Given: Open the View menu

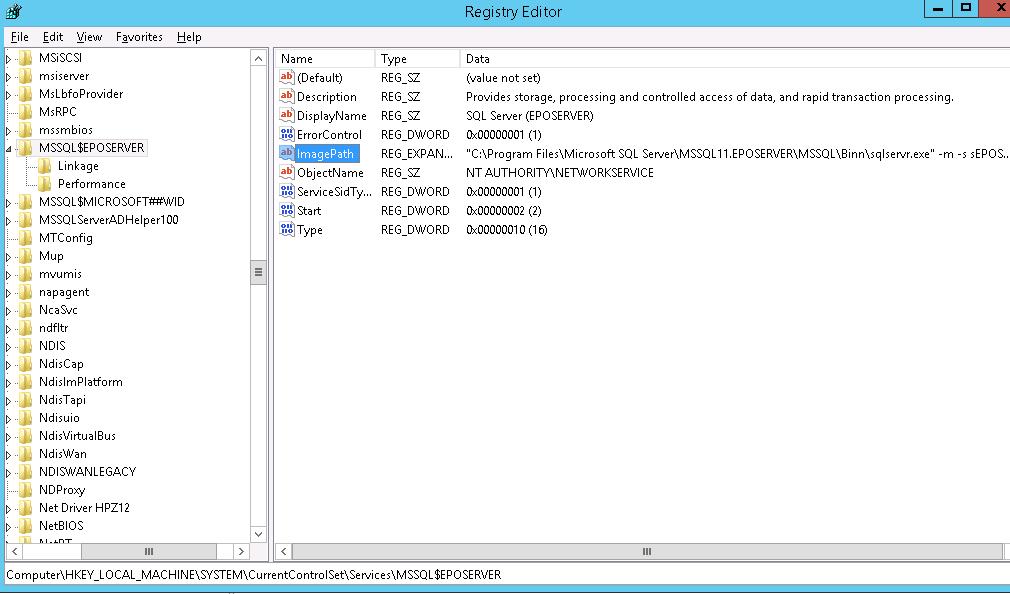Looking at the screenshot, I should pos(89,37).
